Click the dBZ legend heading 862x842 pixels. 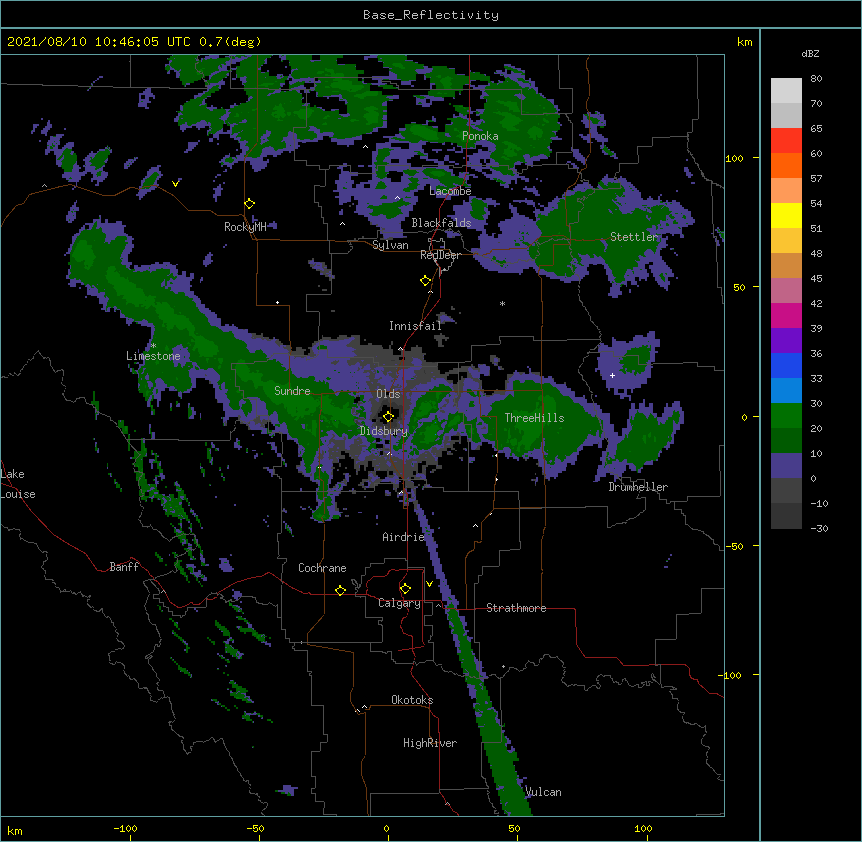[x=810, y=53]
